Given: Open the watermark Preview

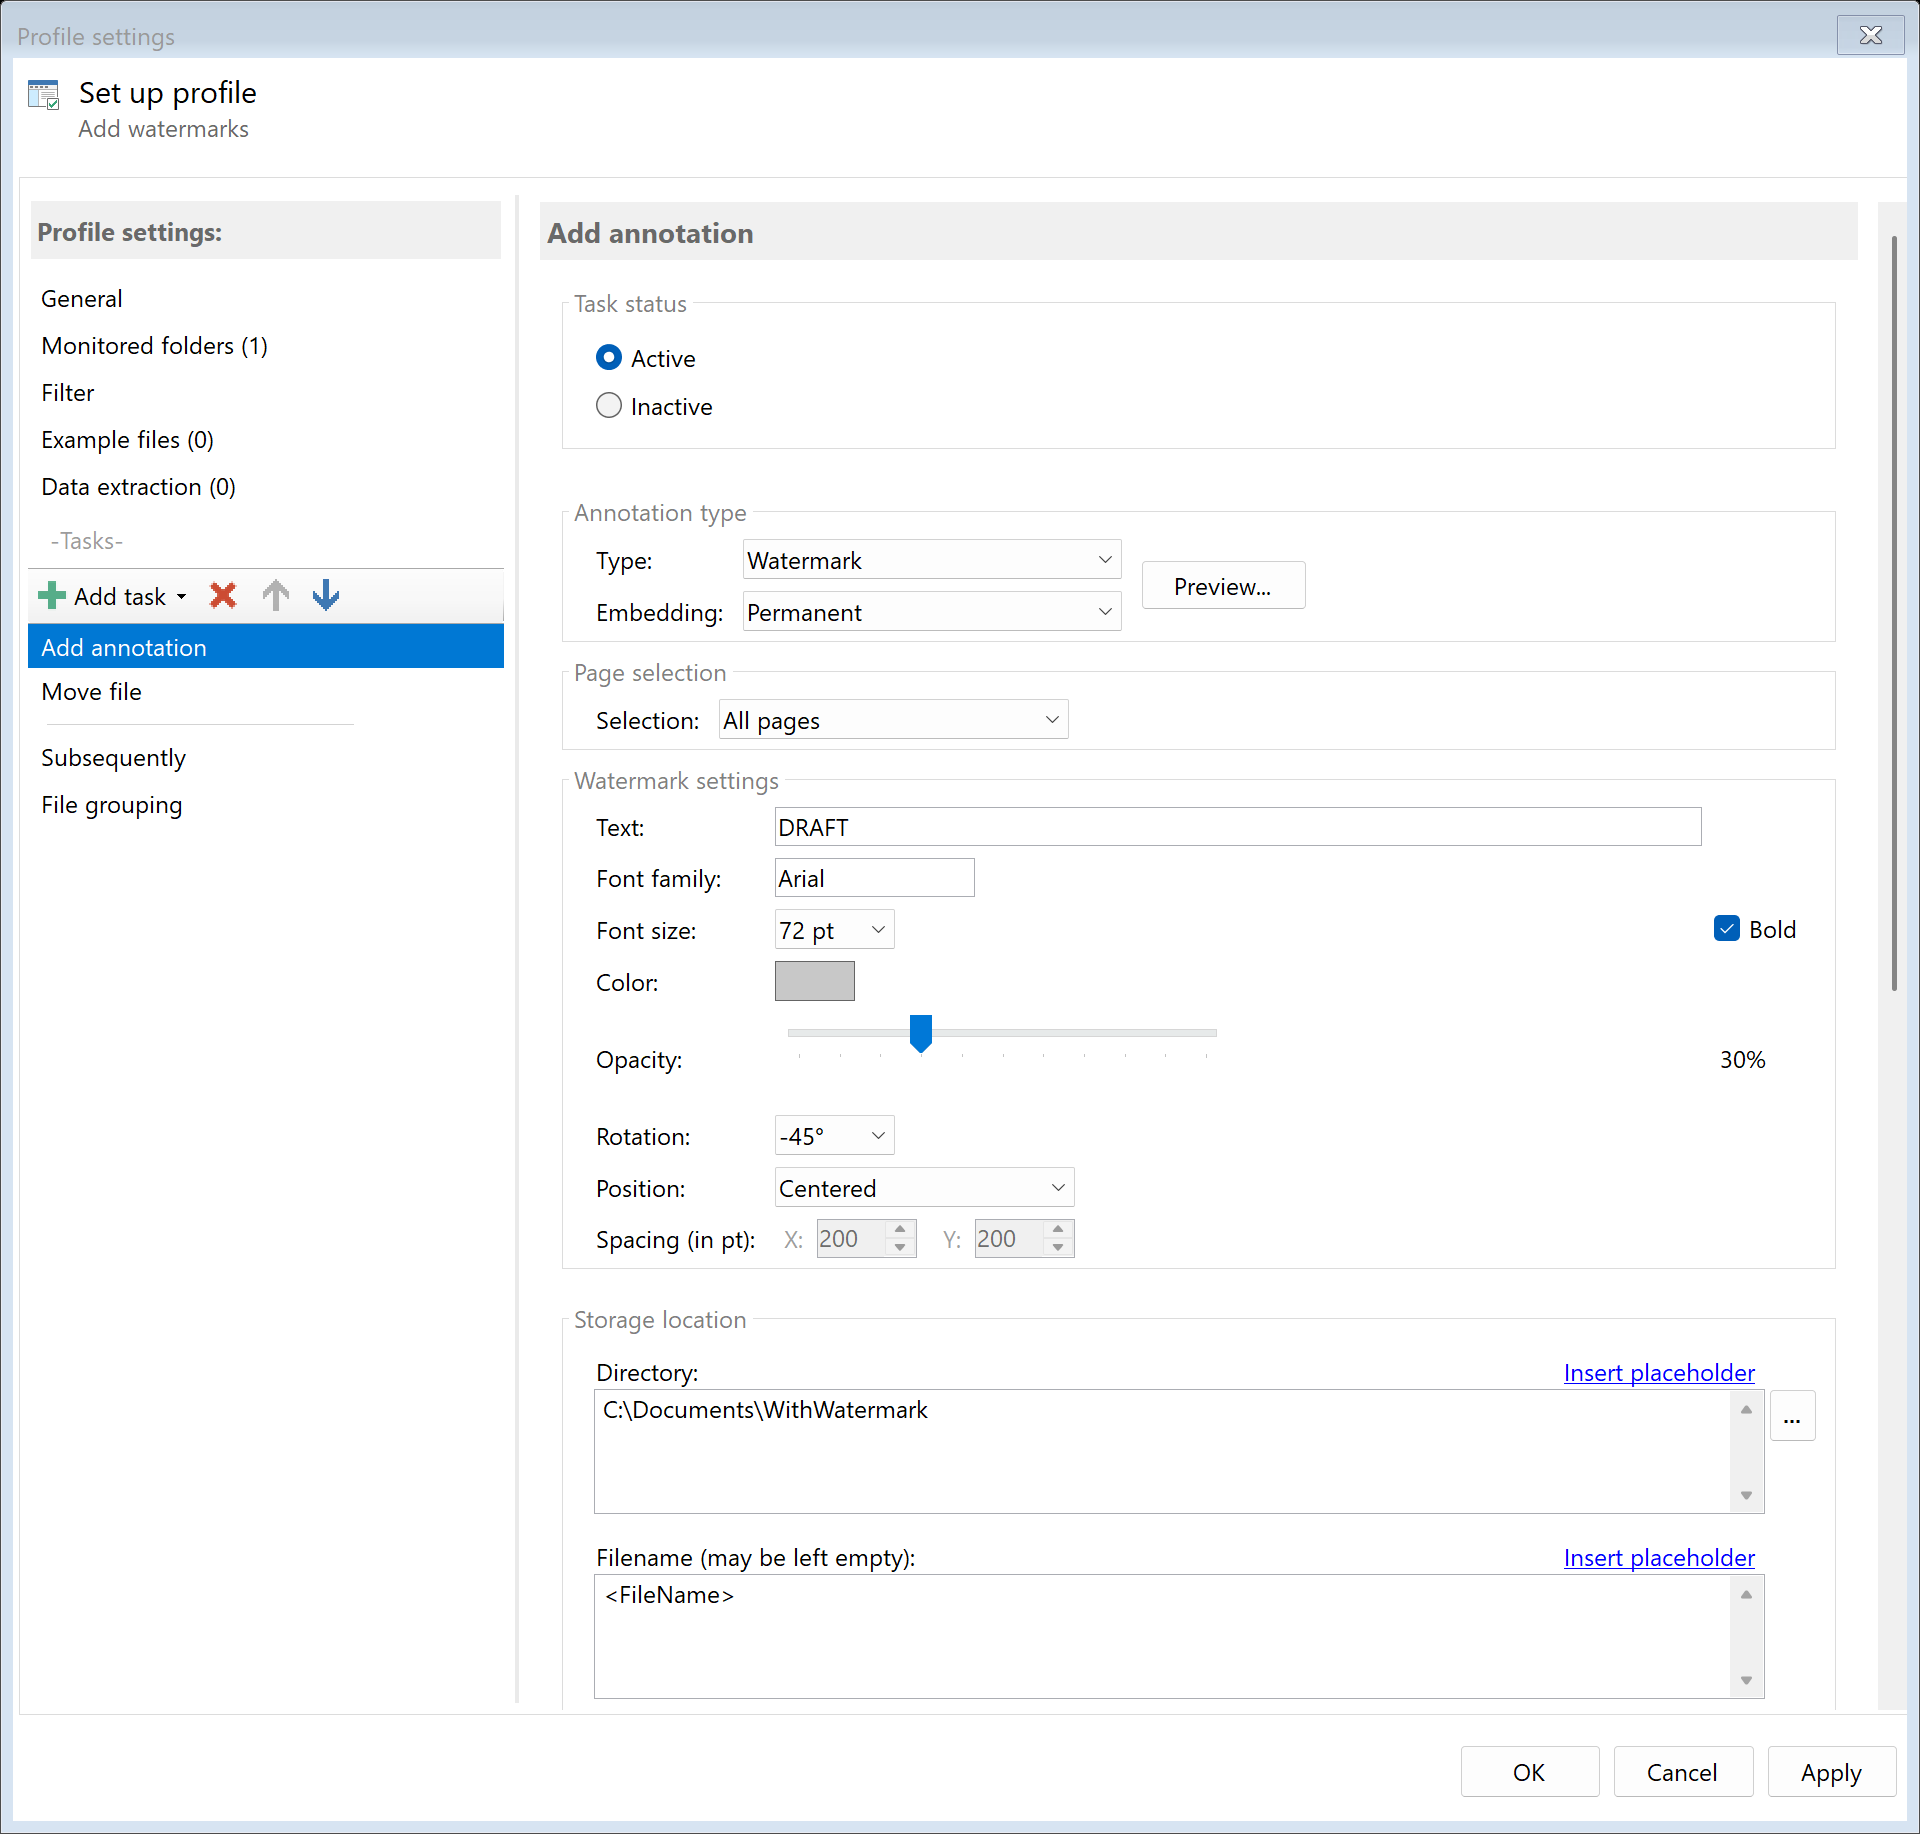Looking at the screenshot, I should tap(1222, 585).
